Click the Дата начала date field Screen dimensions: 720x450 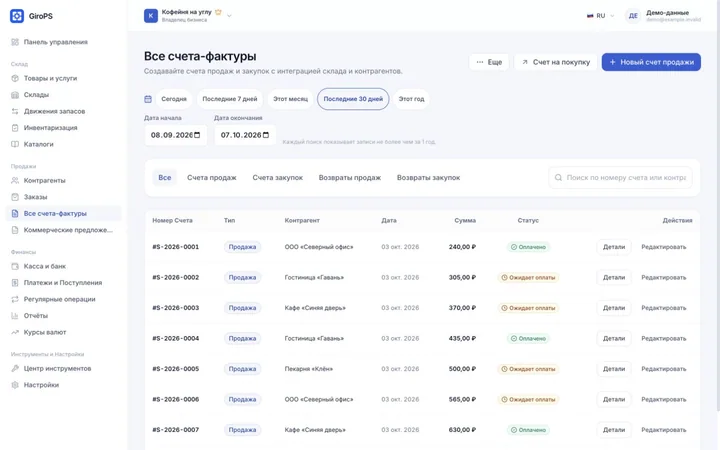coord(175,135)
